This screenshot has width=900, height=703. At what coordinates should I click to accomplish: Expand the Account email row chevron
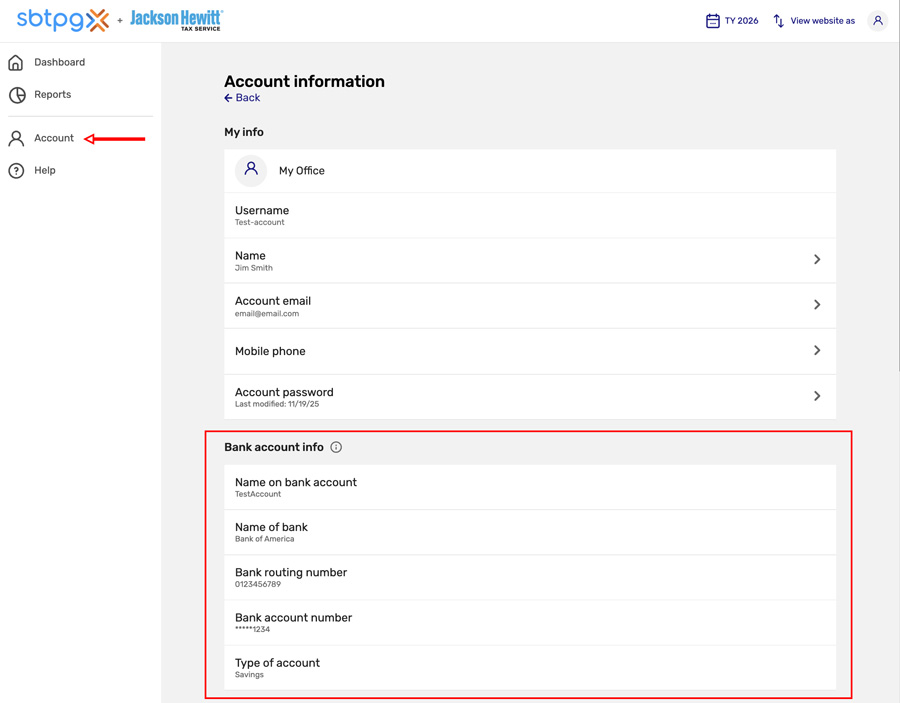[x=817, y=305]
